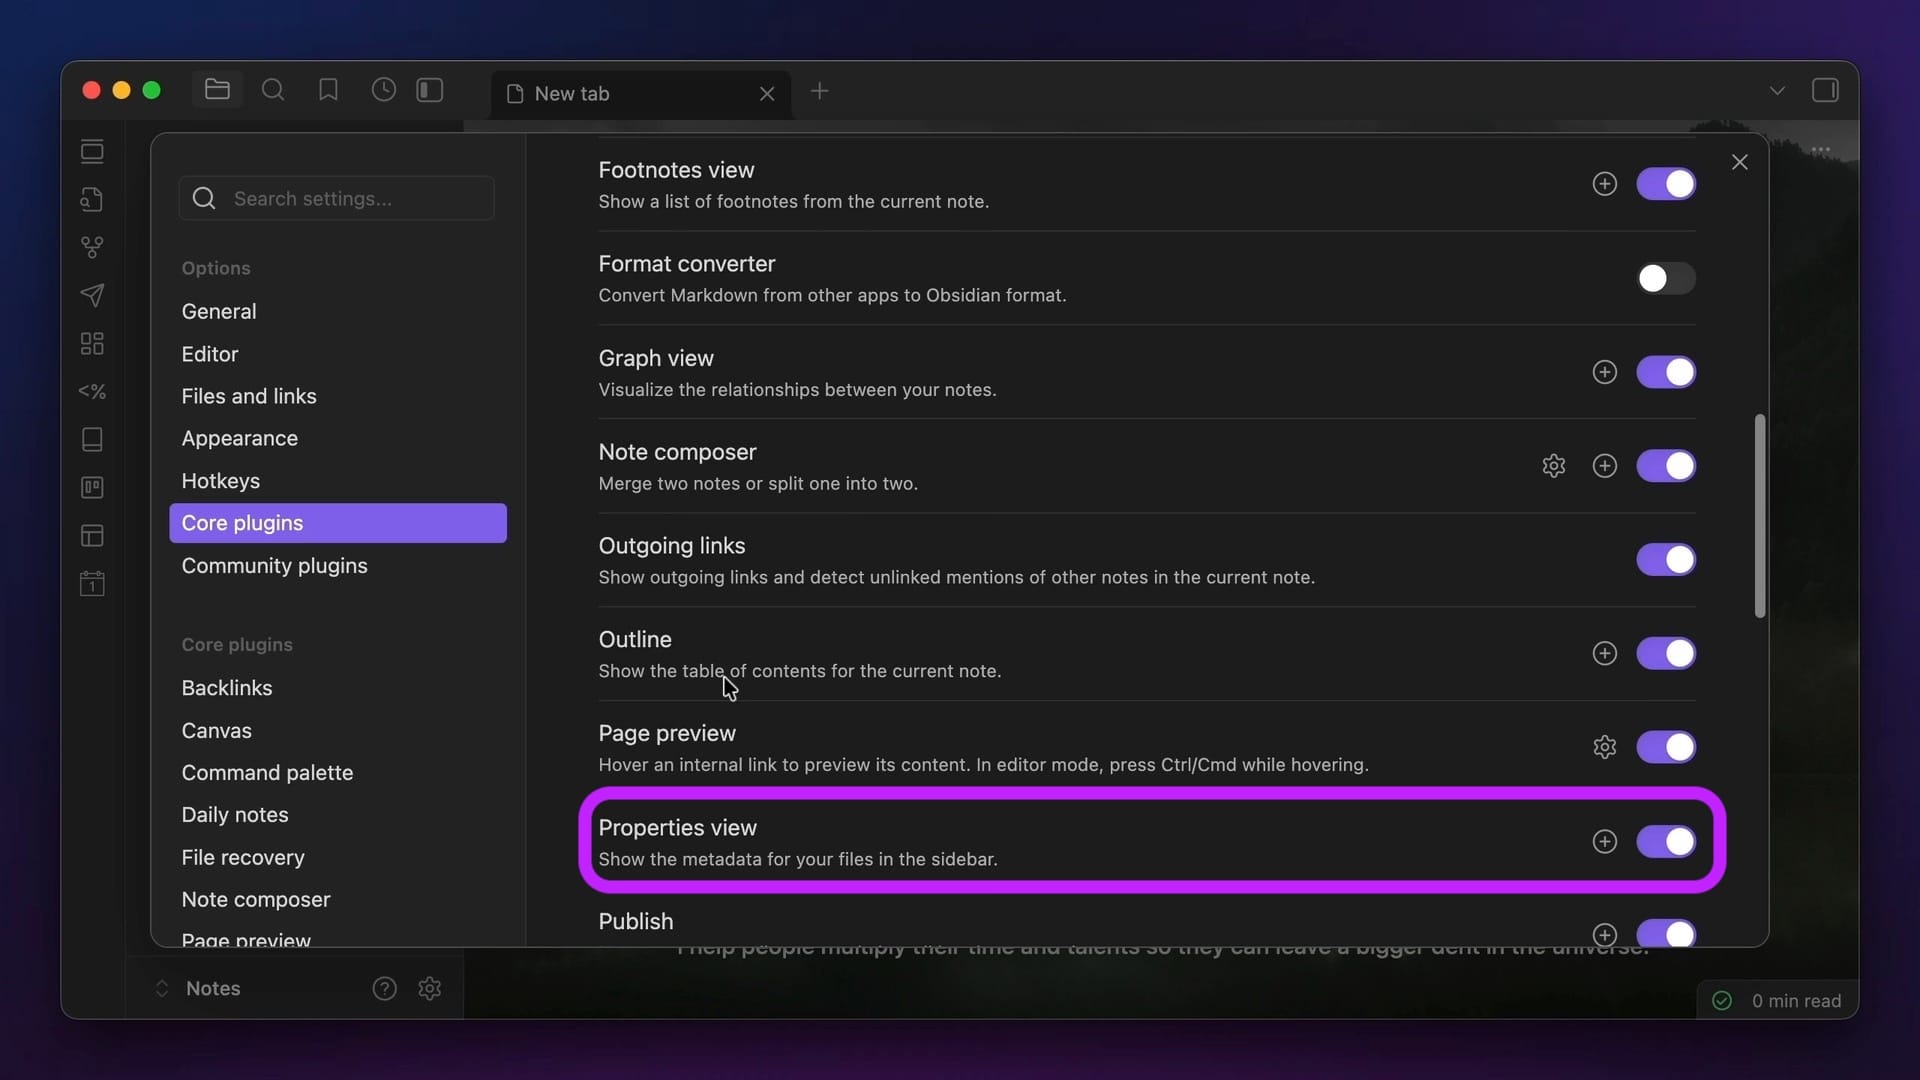
Task: Open tab list chevron at top right
Action: pyautogui.click(x=1777, y=91)
